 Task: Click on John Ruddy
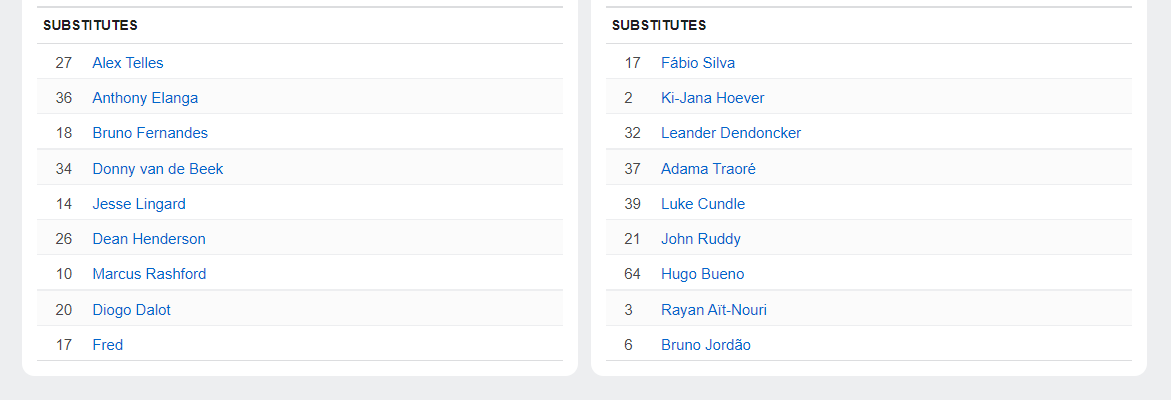(701, 239)
